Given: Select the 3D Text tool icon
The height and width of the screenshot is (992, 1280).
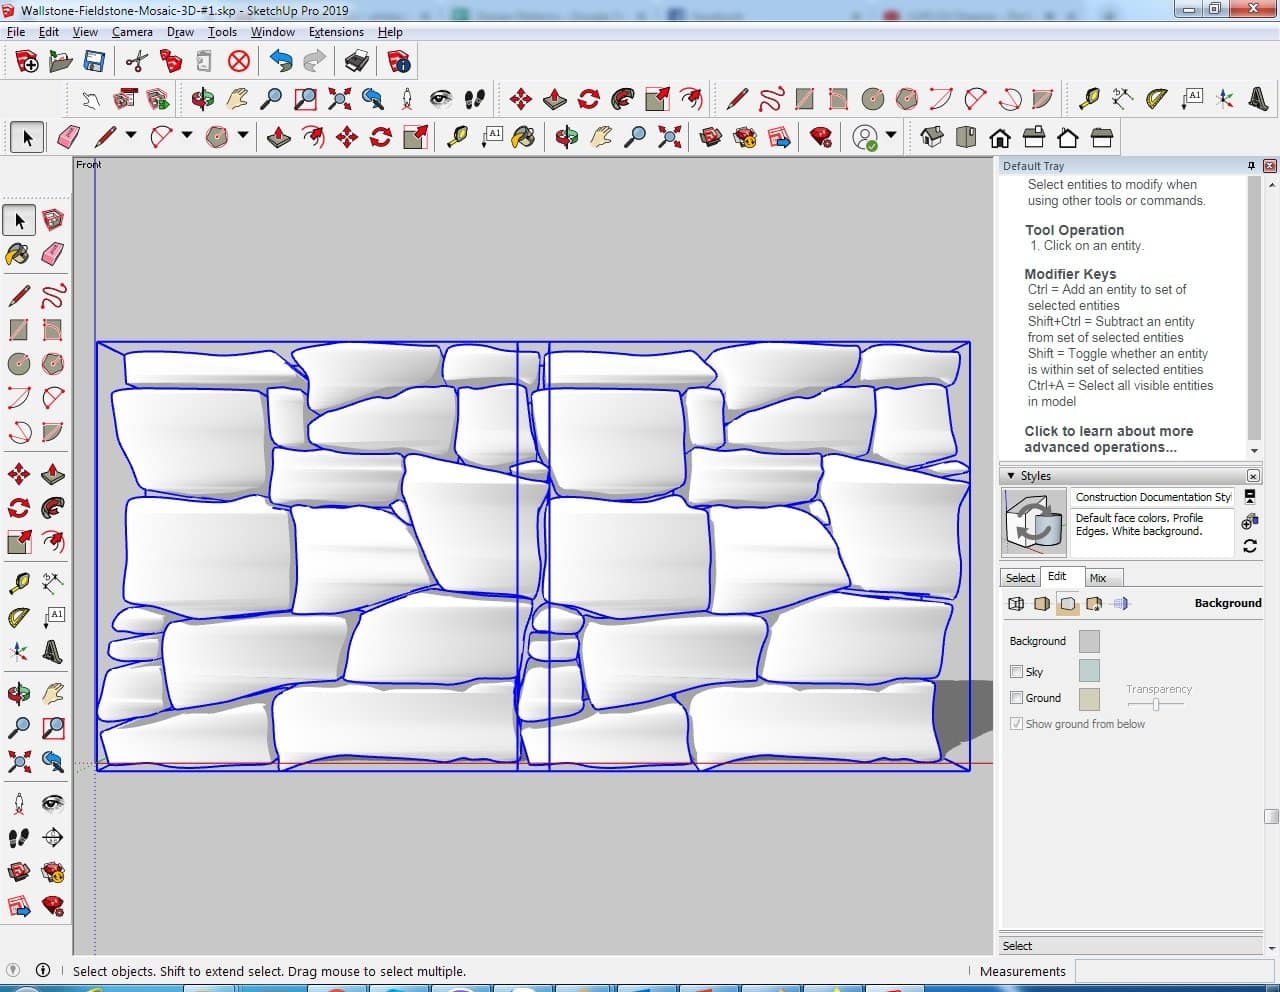Looking at the screenshot, I should pos(1258,99).
